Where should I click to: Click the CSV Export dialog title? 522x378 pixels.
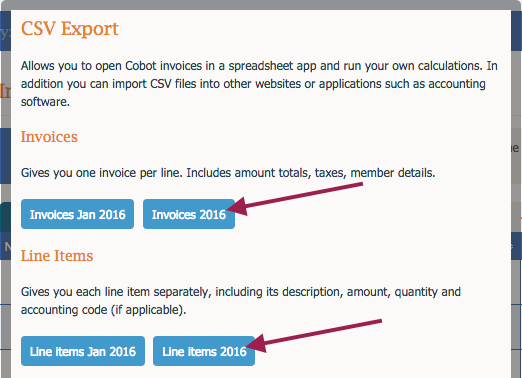click(70, 28)
